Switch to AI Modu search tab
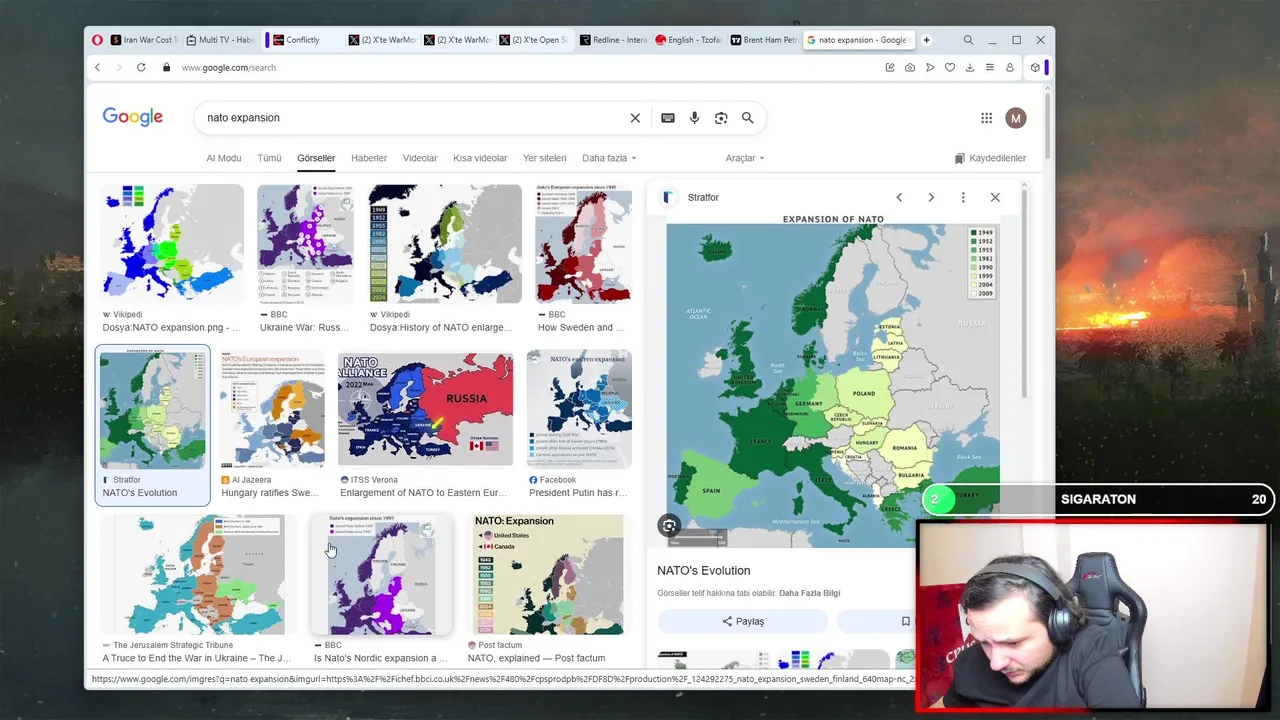This screenshot has height=720, width=1280. (224, 158)
